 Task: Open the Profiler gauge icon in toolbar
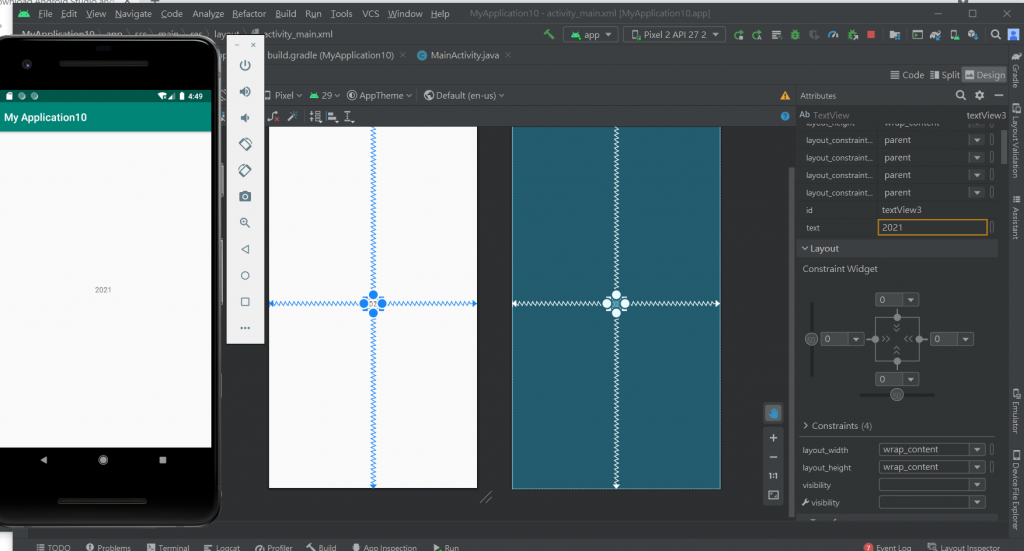[x=833, y=35]
